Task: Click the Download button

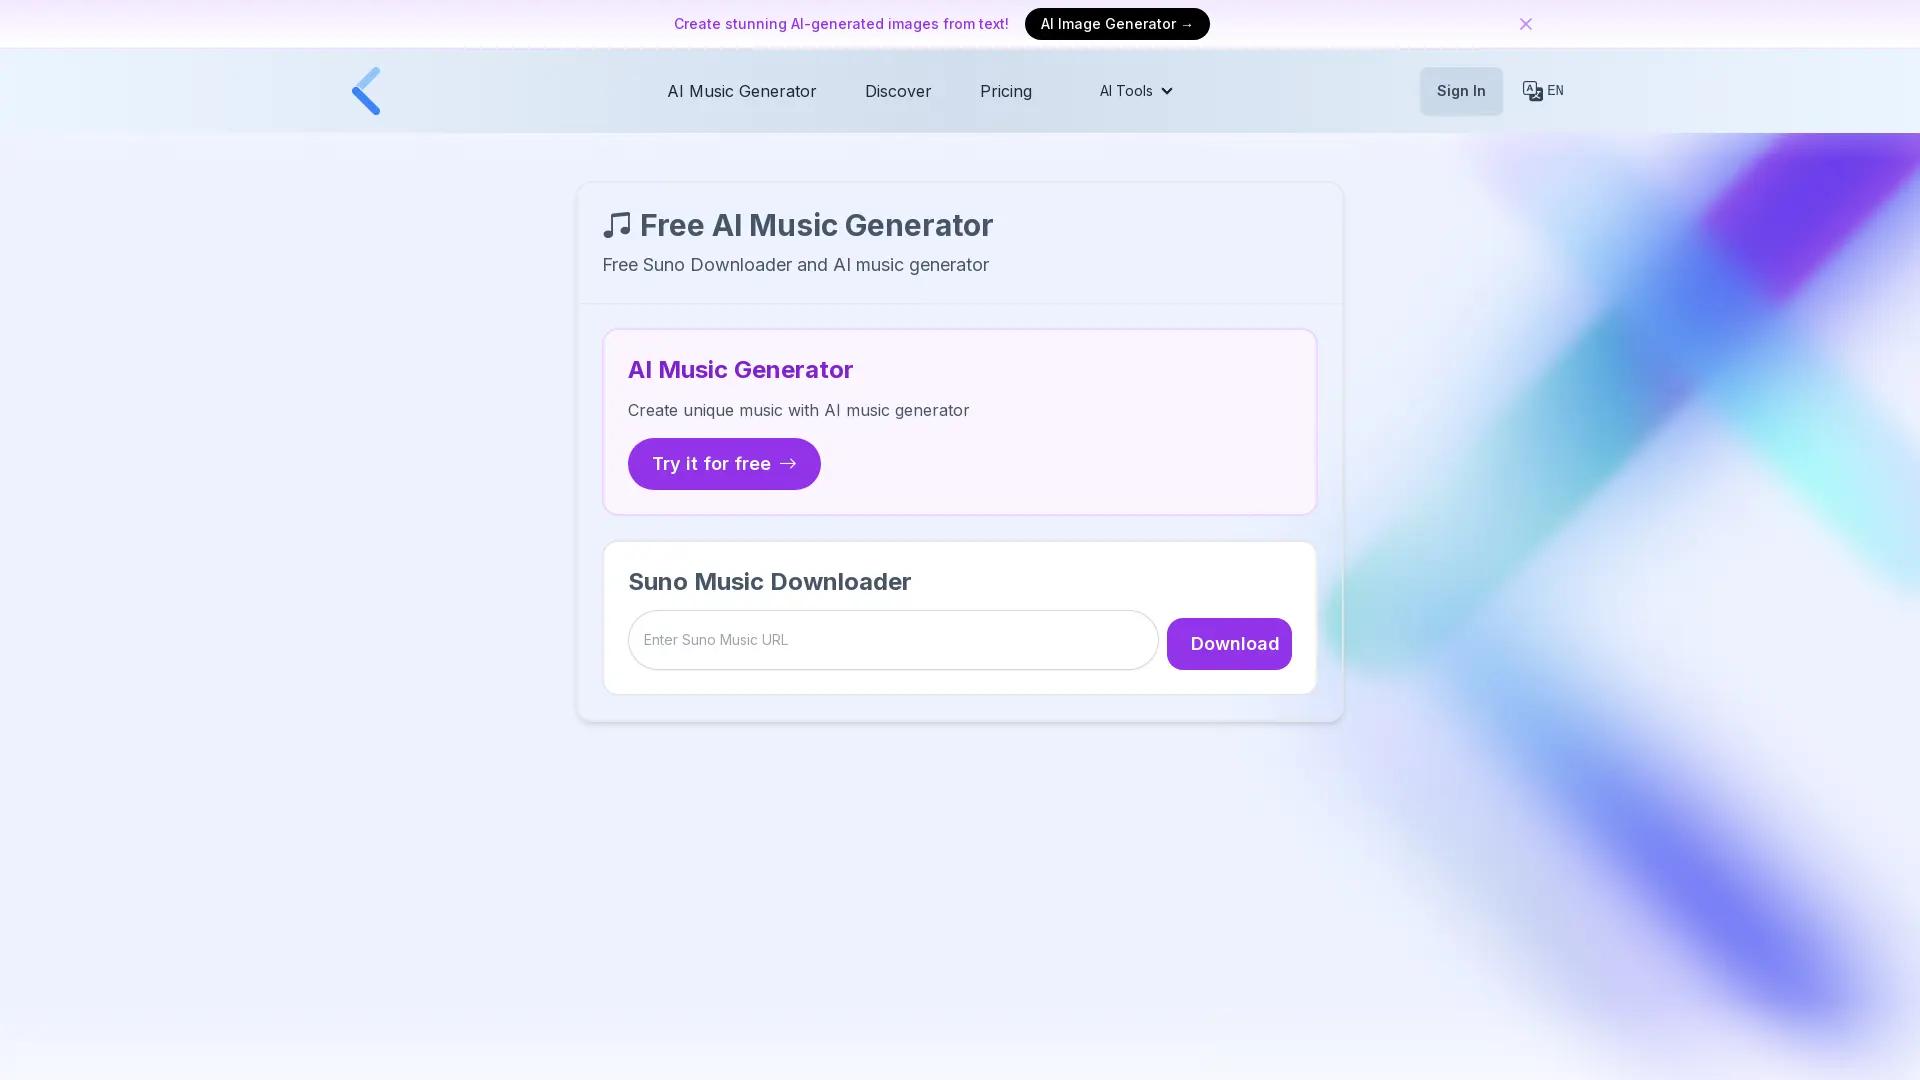Action: pyautogui.click(x=1229, y=643)
